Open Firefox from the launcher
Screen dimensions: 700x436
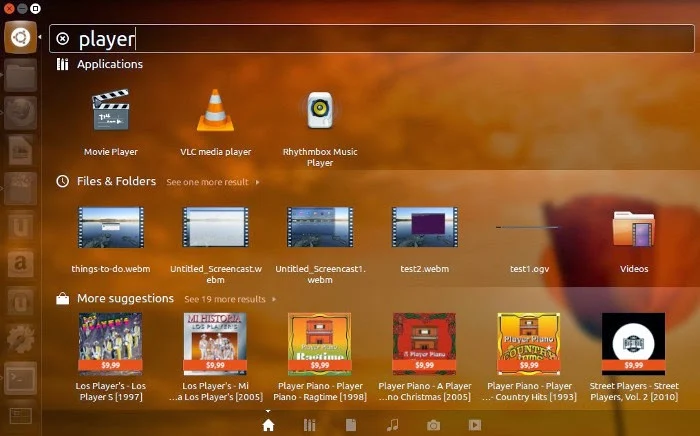click(x=21, y=113)
